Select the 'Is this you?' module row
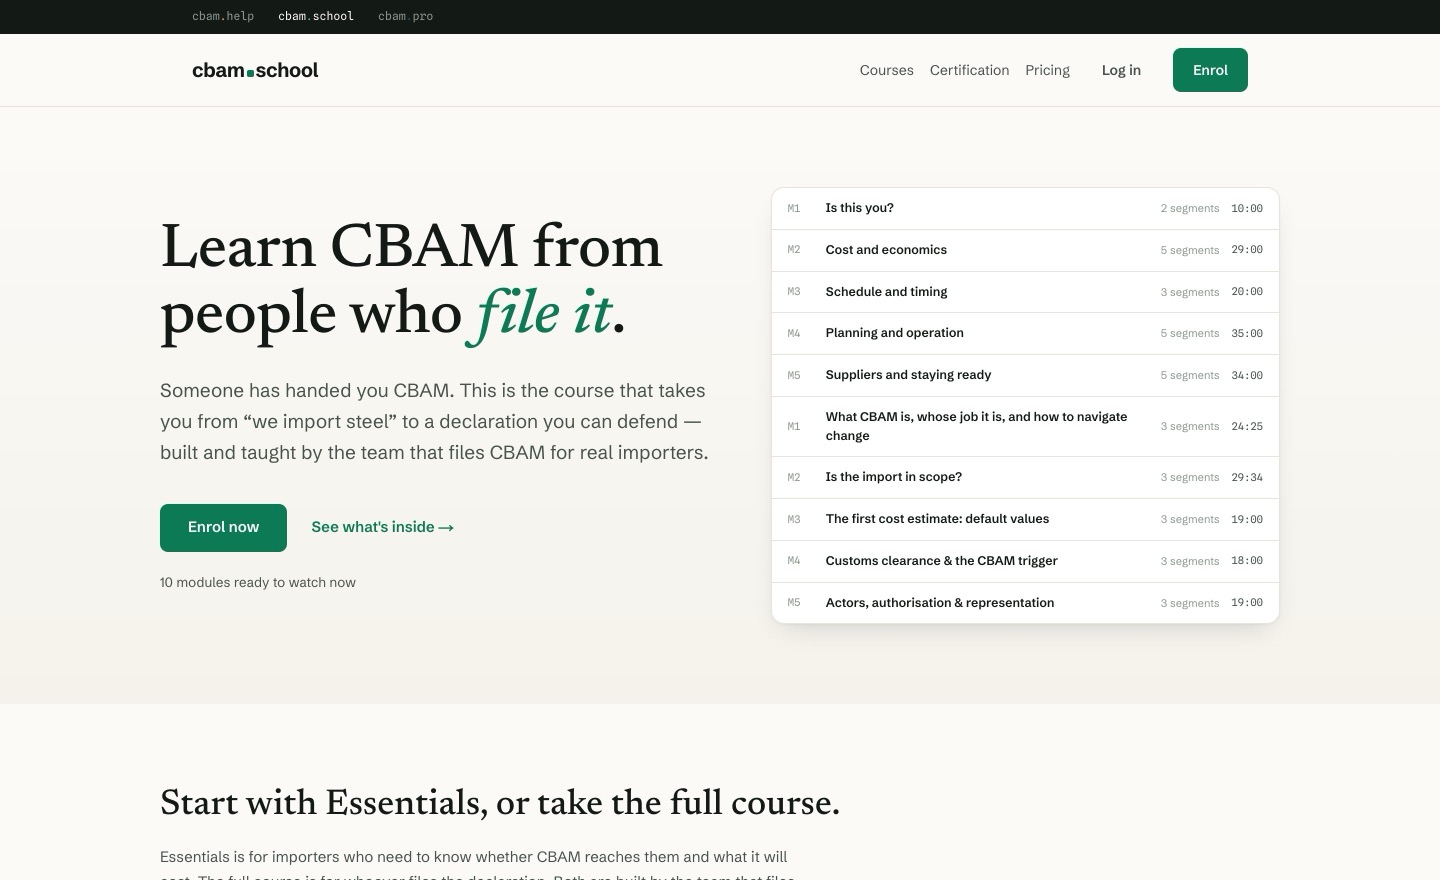Image resolution: width=1440 pixels, height=880 pixels. (1025, 209)
